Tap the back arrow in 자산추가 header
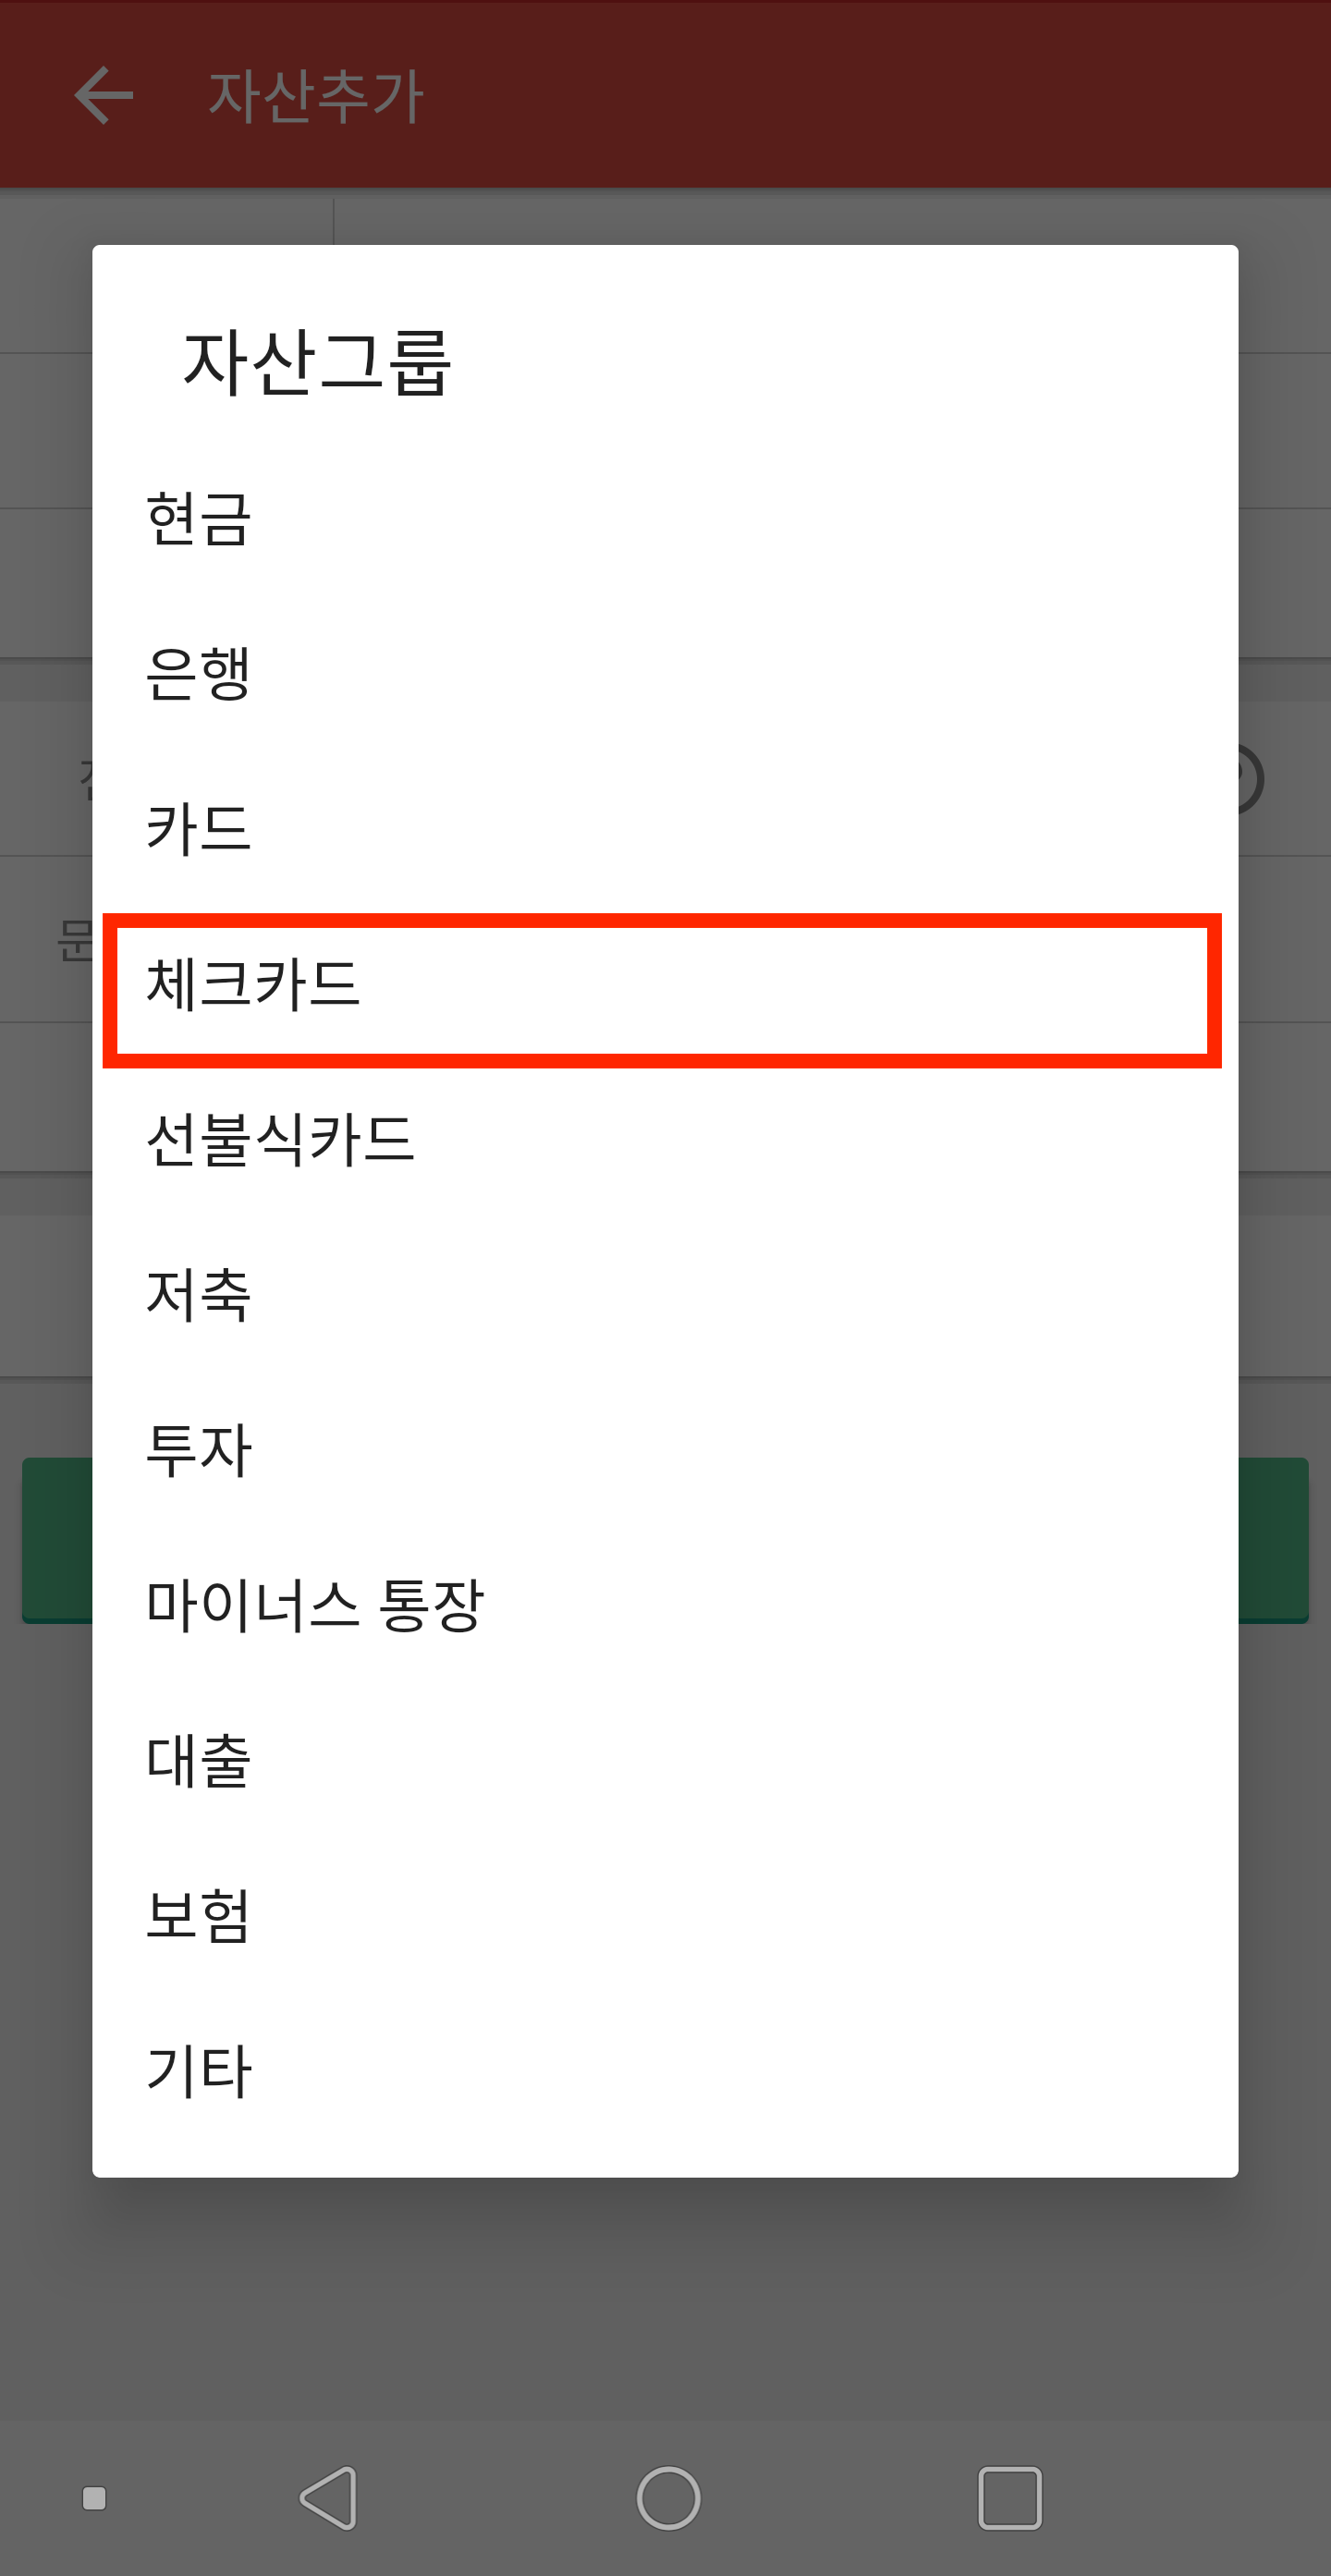 [x=104, y=95]
